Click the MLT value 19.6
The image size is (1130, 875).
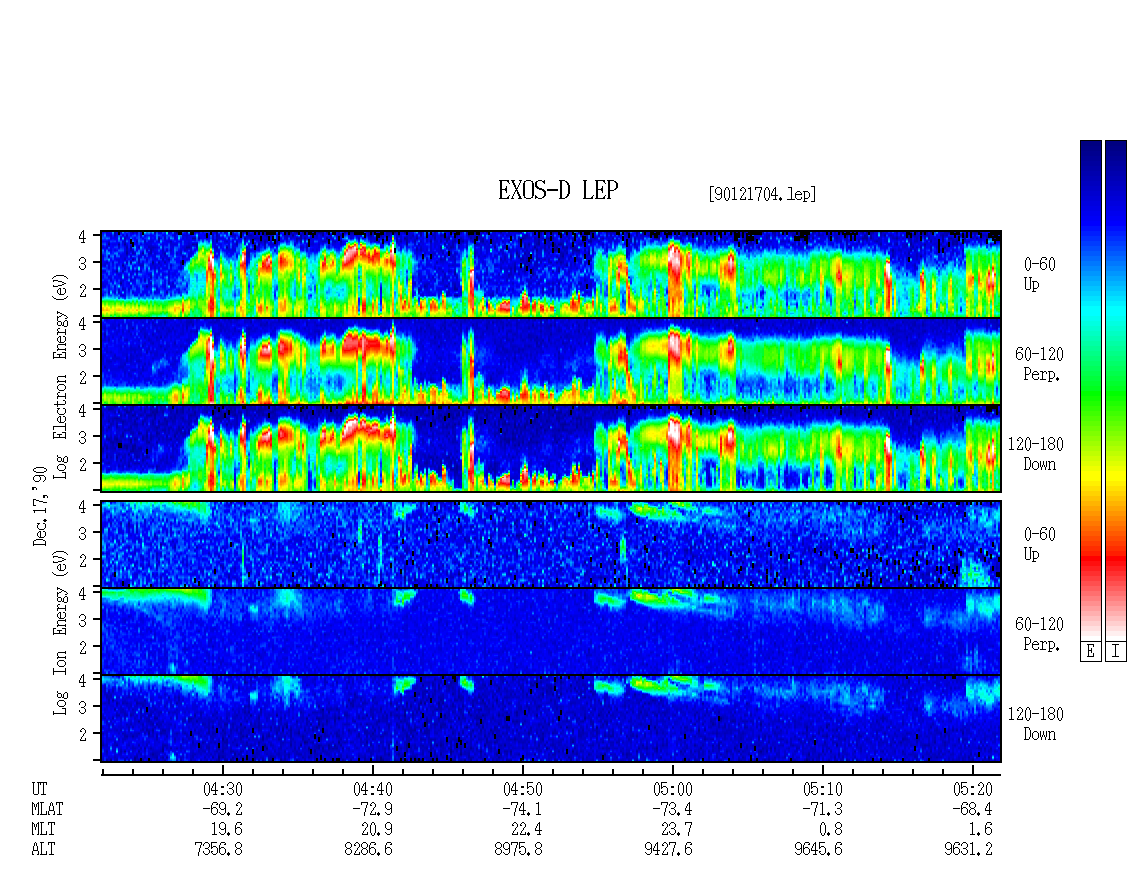[227, 830]
